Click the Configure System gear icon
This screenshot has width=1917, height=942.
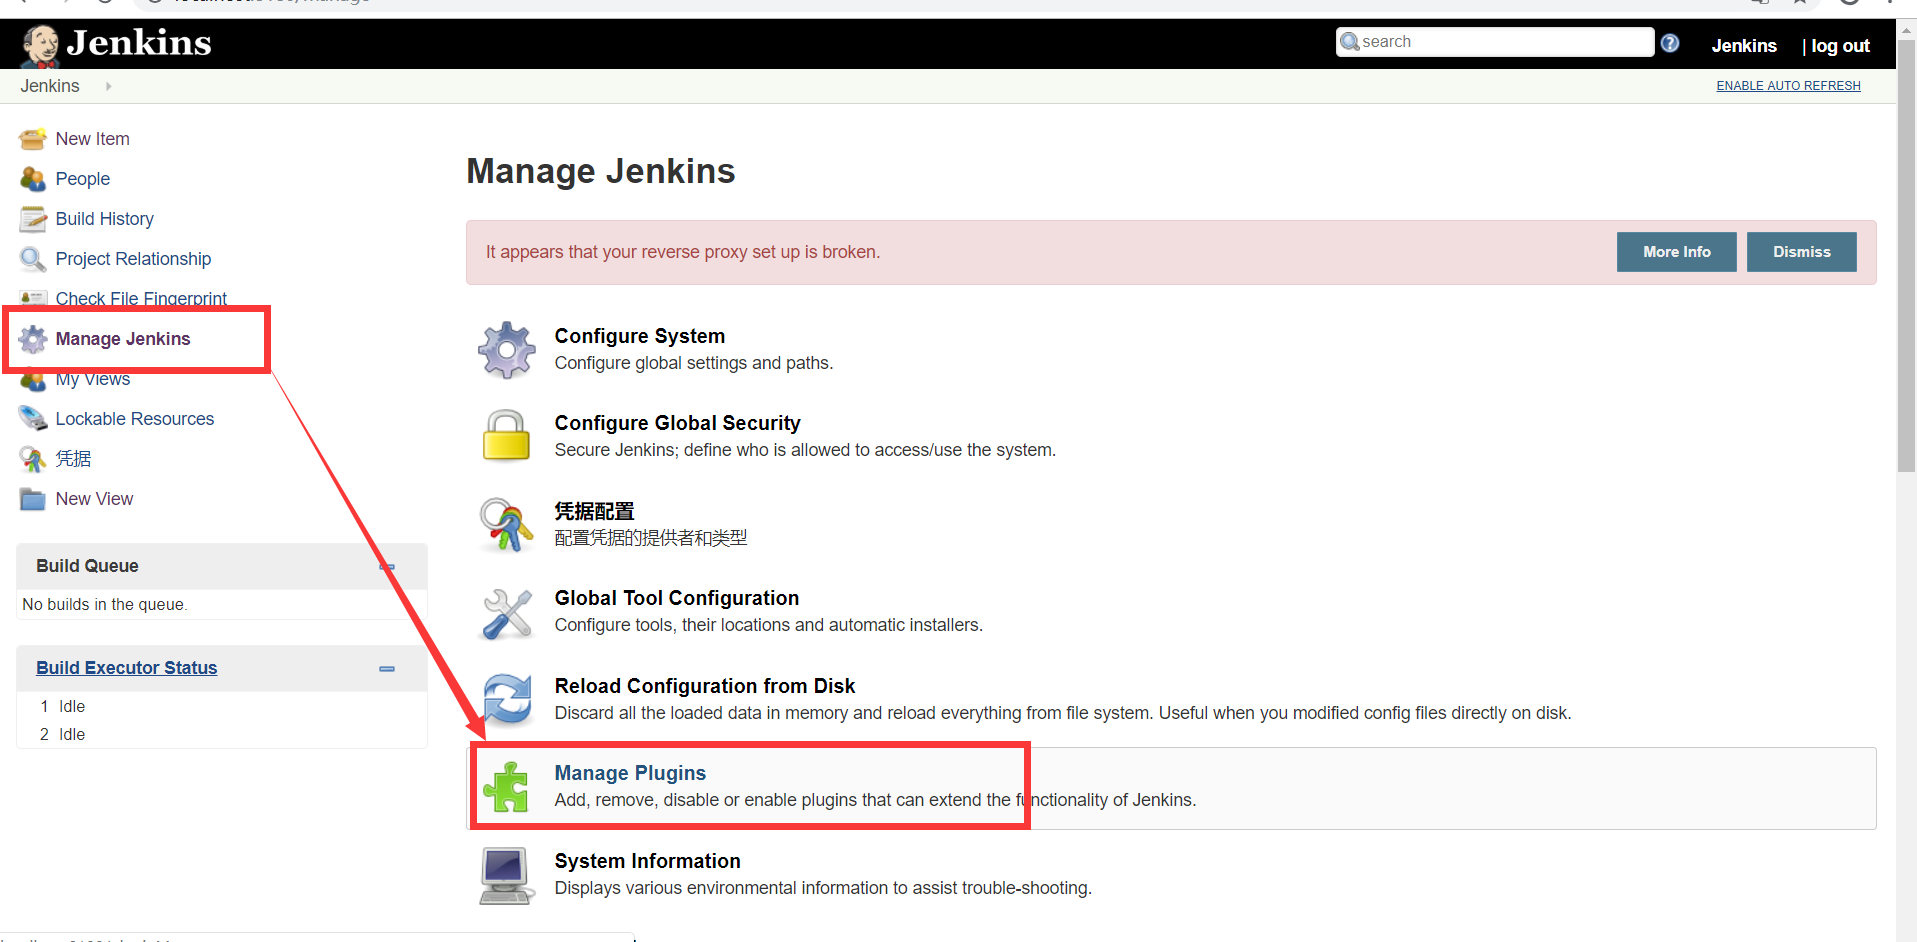pos(507,350)
